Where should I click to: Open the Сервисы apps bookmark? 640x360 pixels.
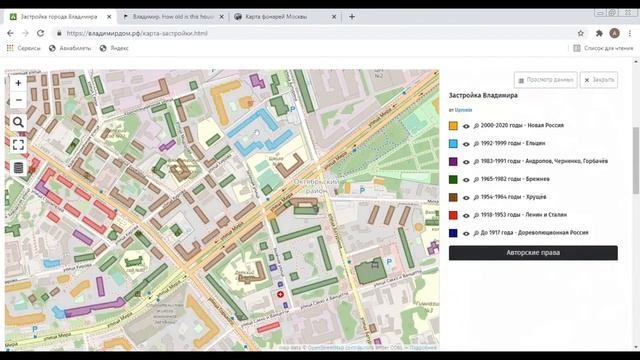[x=24, y=48]
